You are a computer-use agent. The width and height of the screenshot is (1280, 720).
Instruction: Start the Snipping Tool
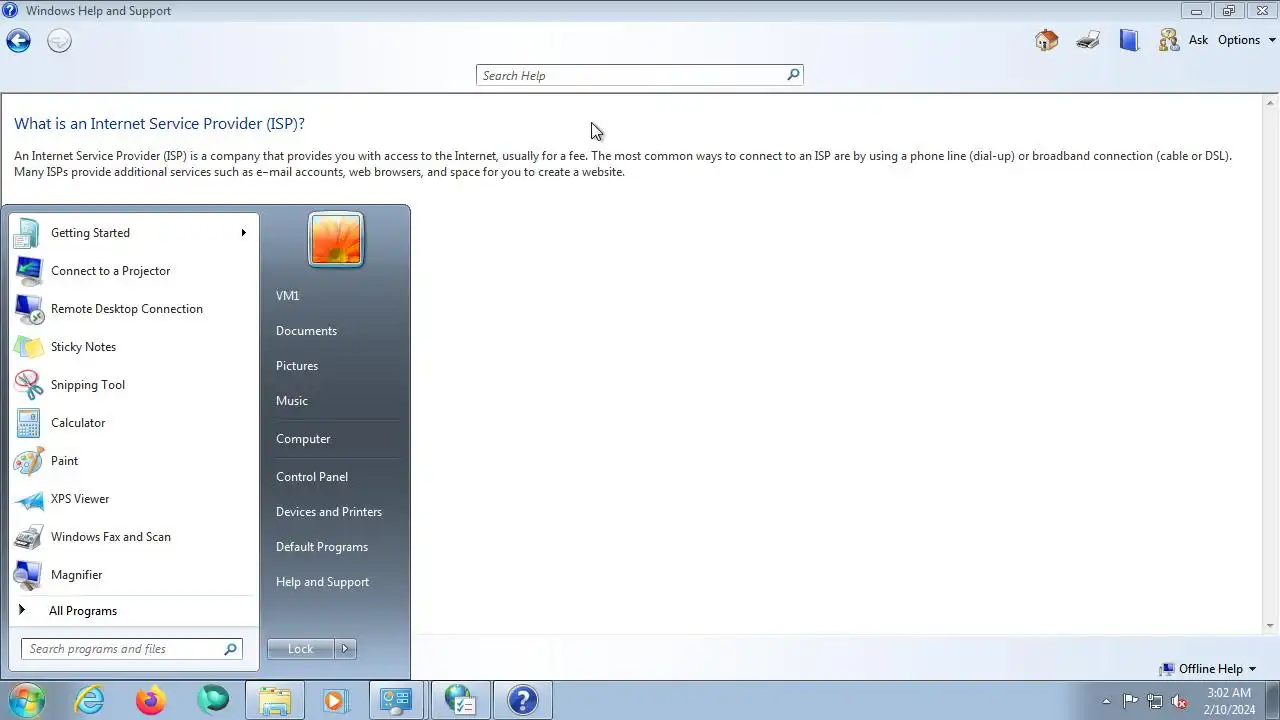click(x=134, y=385)
